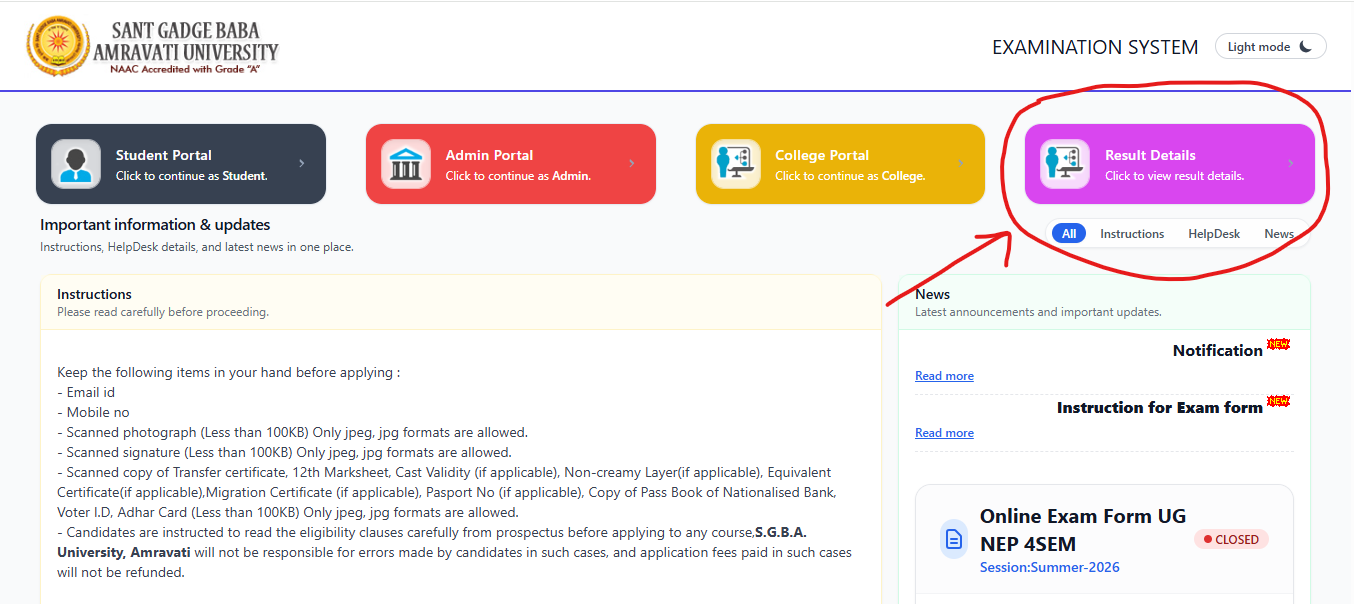This screenshot has height=604, width=1354.
Task: Click the university logo emblem
Action: 57,46
